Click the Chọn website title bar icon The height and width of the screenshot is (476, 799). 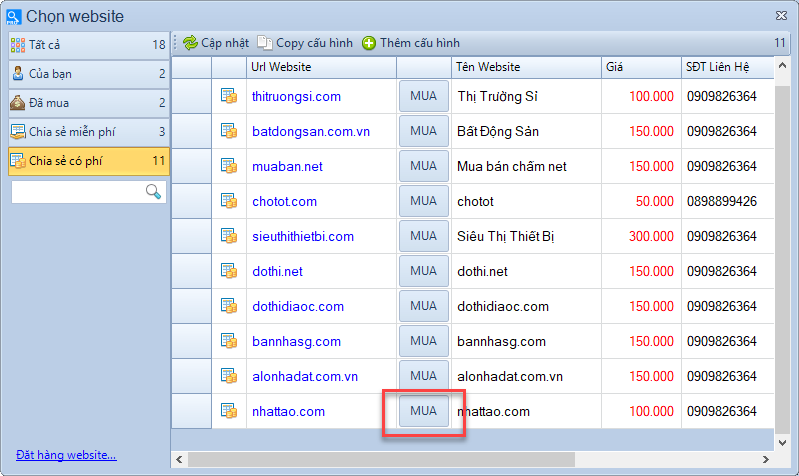tap(13, 17)
